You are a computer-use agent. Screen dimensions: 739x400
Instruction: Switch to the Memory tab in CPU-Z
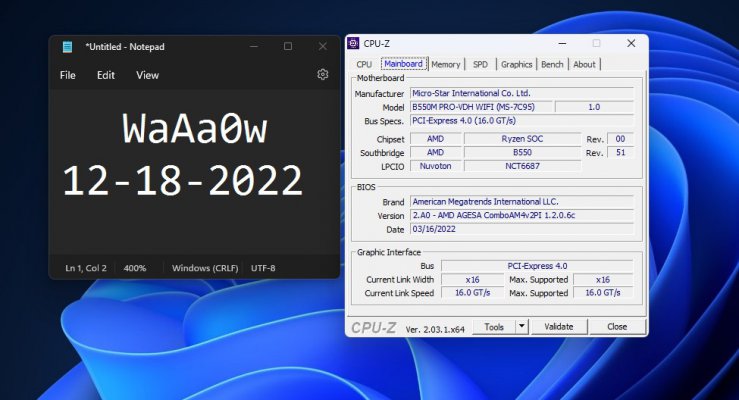pyautogui.click(x=445, y=64)
